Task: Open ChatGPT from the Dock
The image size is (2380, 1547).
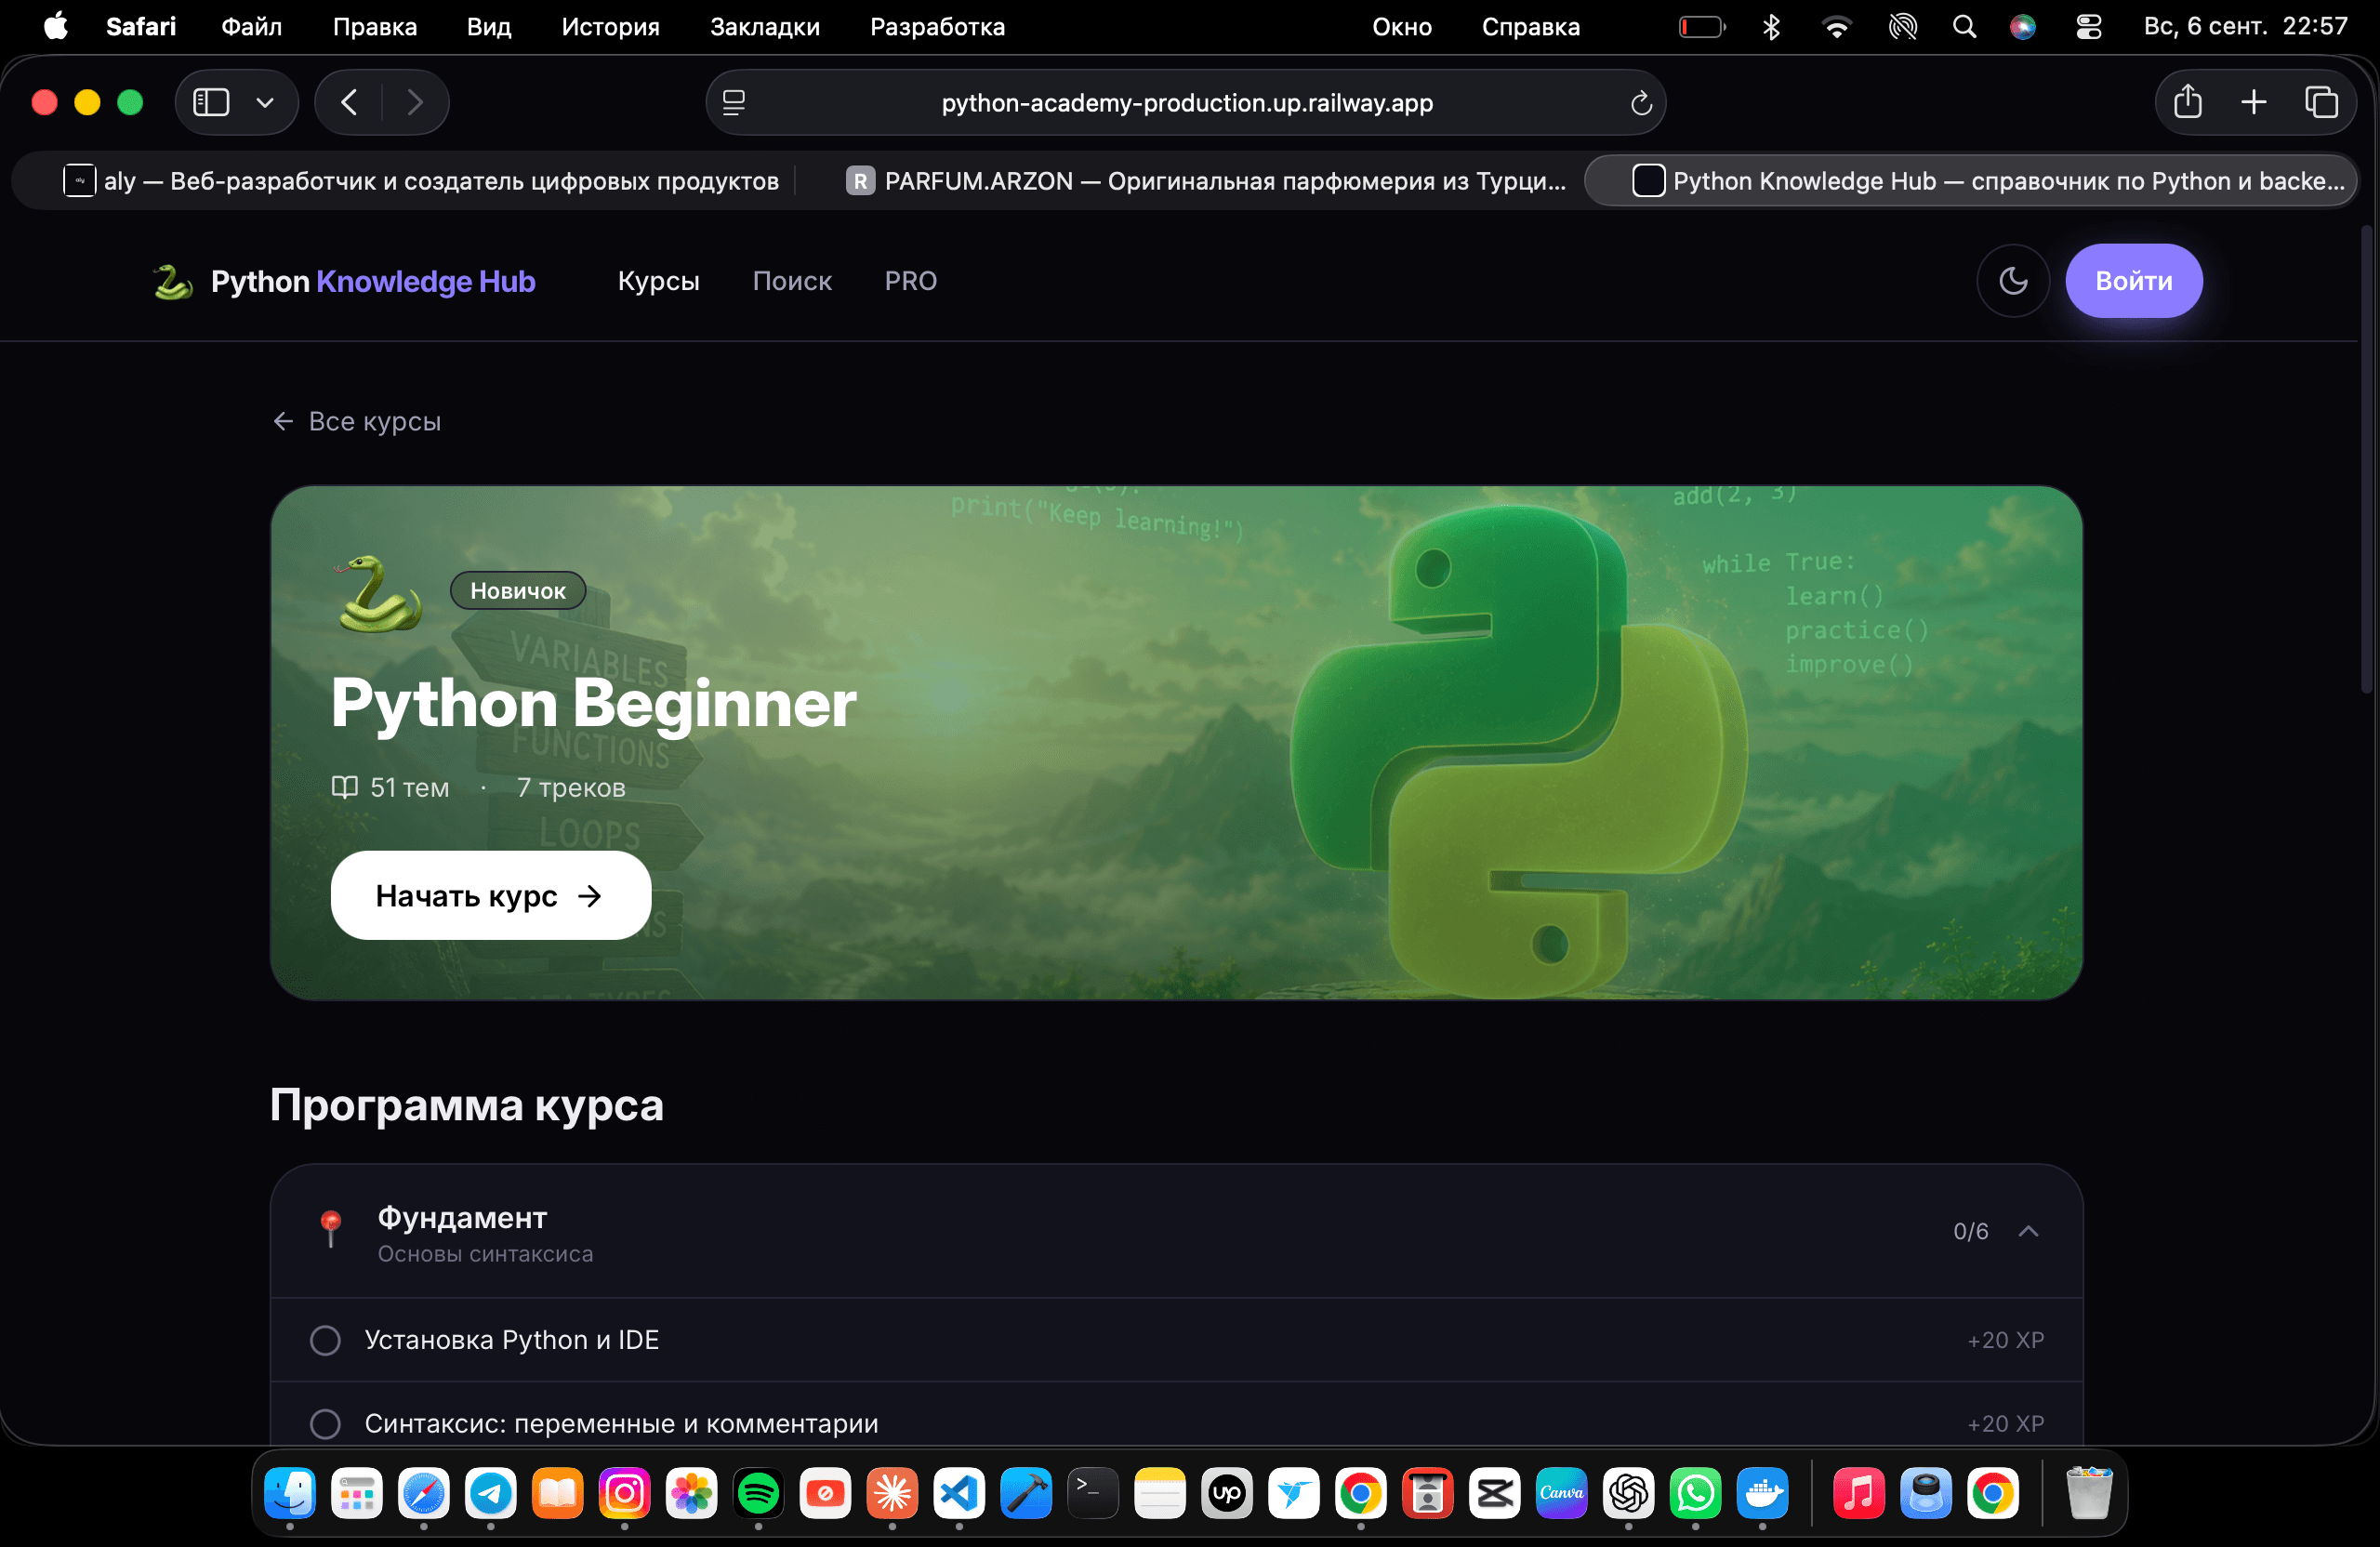Action: (1628, 1493)
